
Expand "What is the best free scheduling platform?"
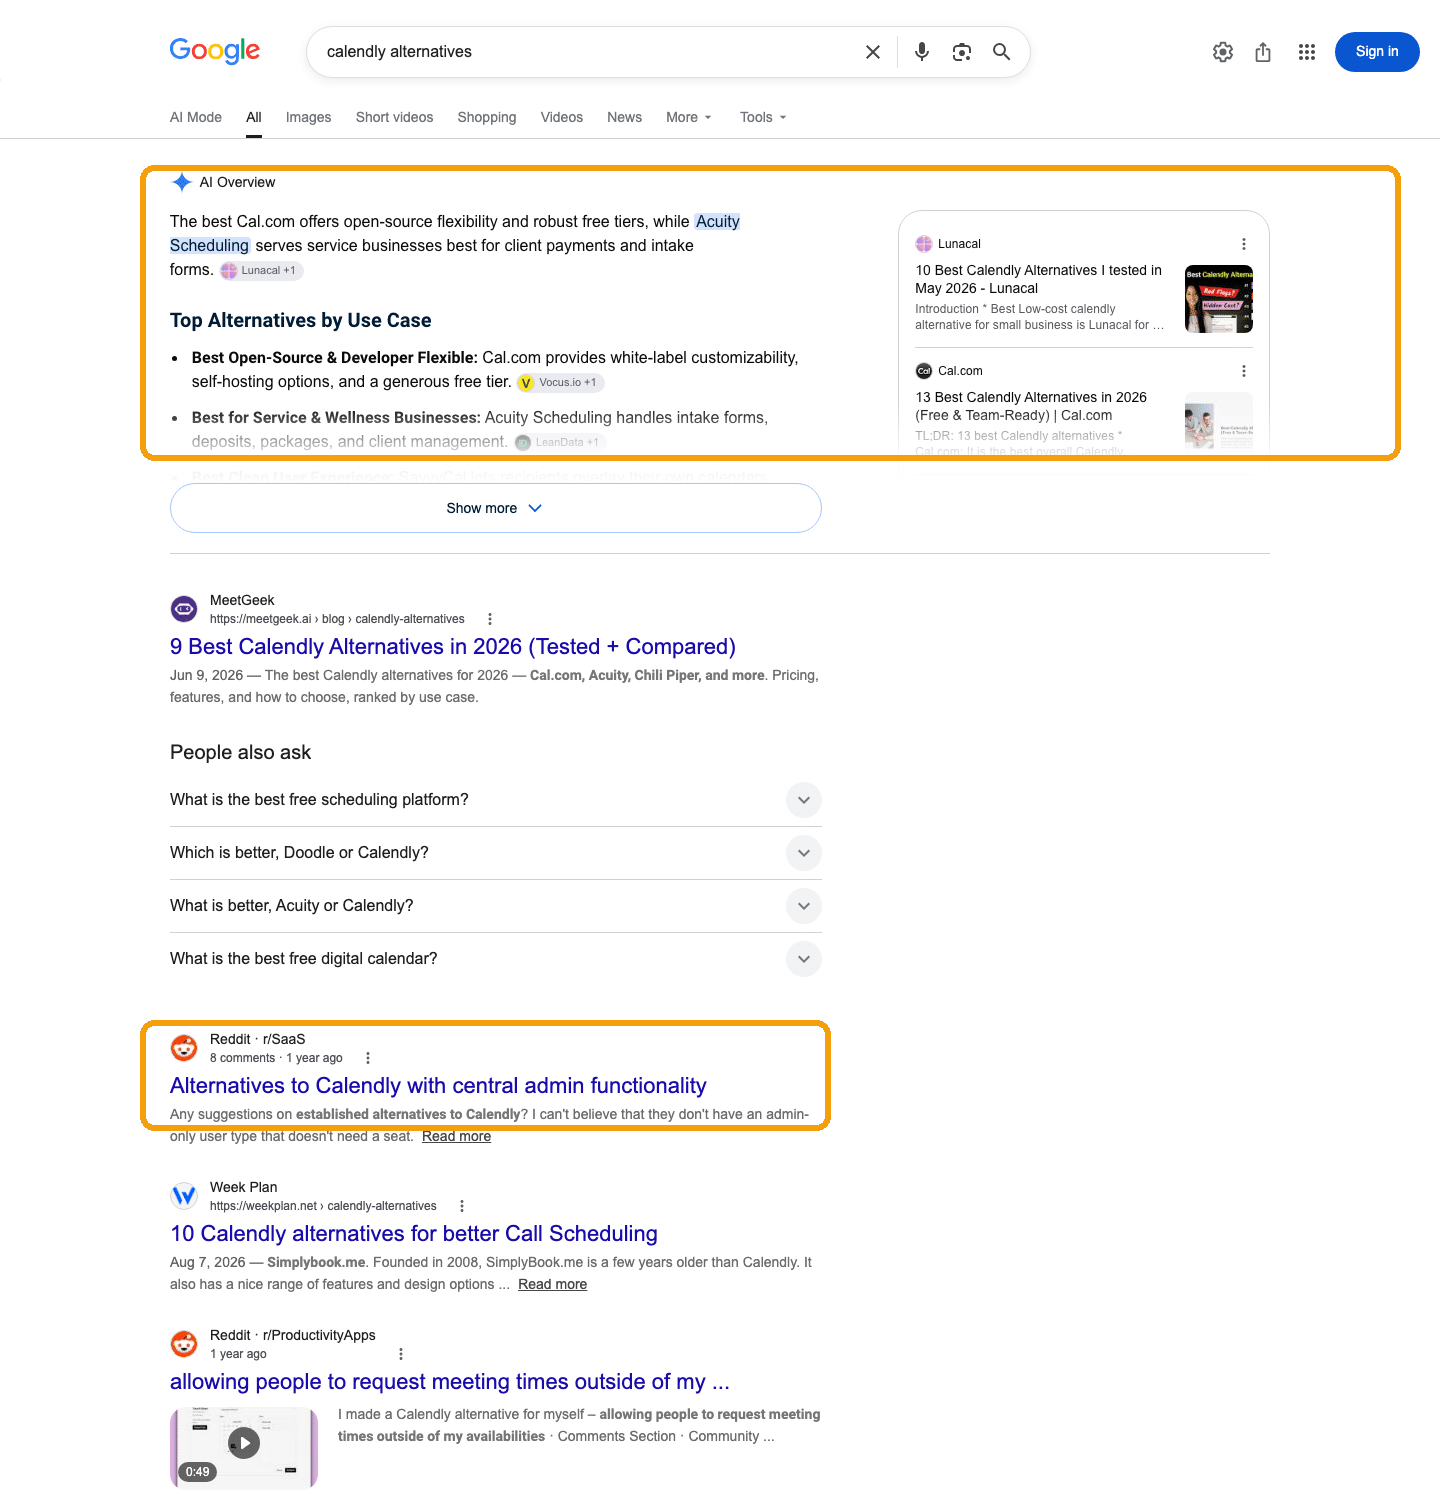pos(496,800)
